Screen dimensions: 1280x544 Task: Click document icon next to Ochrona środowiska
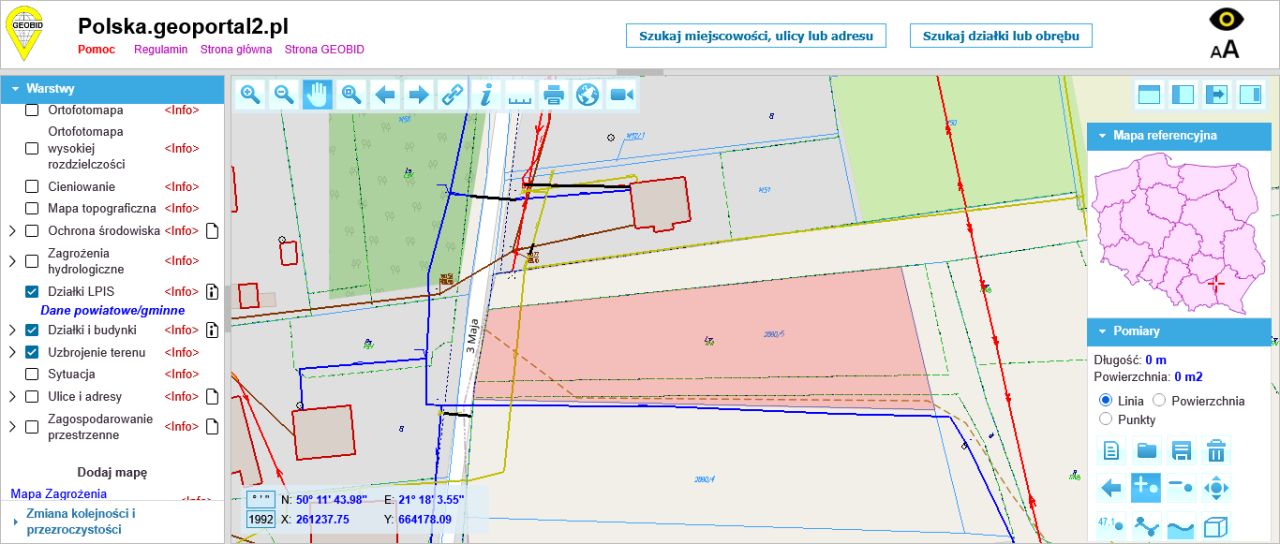211,231
